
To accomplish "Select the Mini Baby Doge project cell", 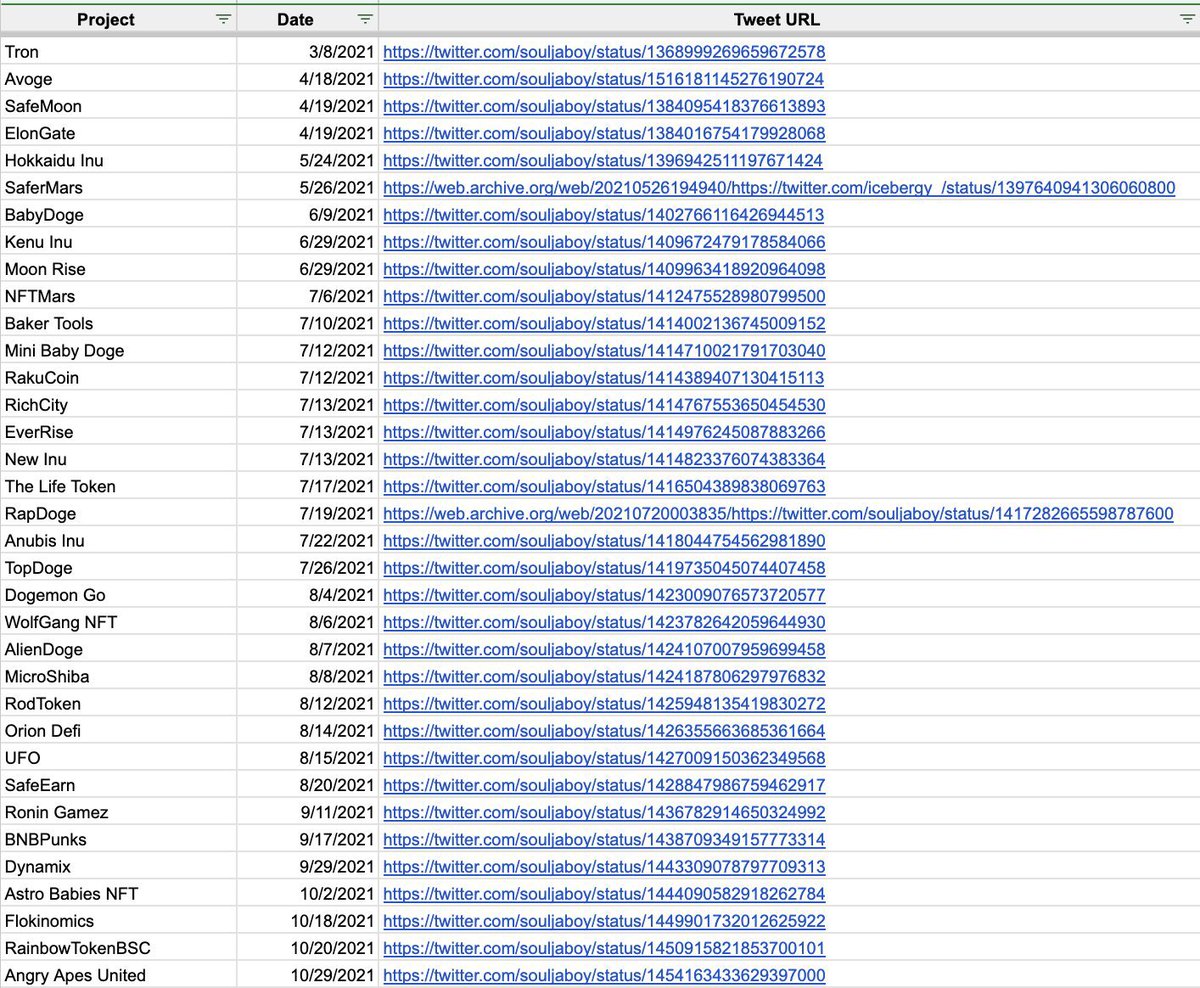I will (118, 350).
